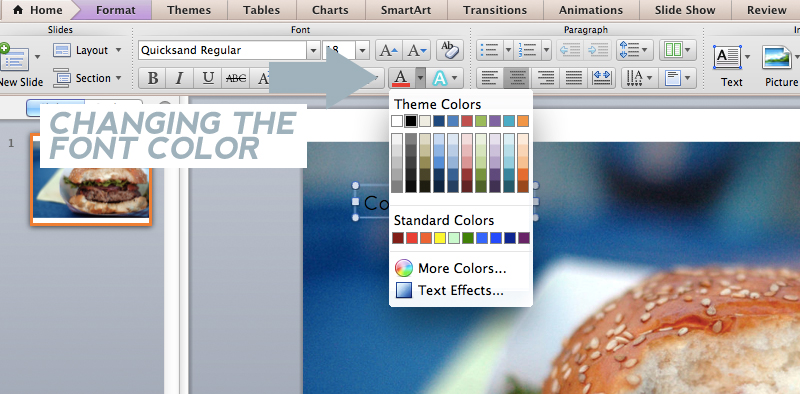Select yellow standard color swatch
This screenshot has height=394, width=800.
[440, 238]
